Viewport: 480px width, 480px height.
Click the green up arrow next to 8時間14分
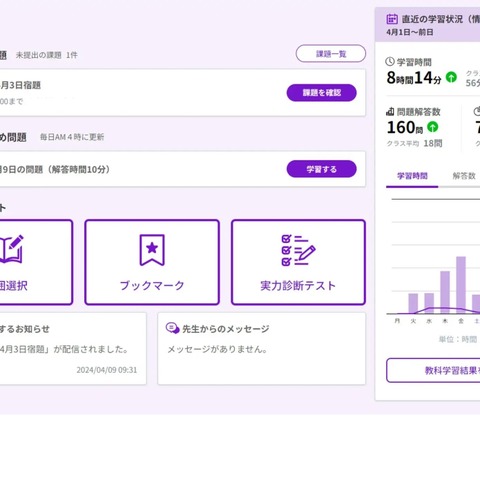[x=451, y=77]
